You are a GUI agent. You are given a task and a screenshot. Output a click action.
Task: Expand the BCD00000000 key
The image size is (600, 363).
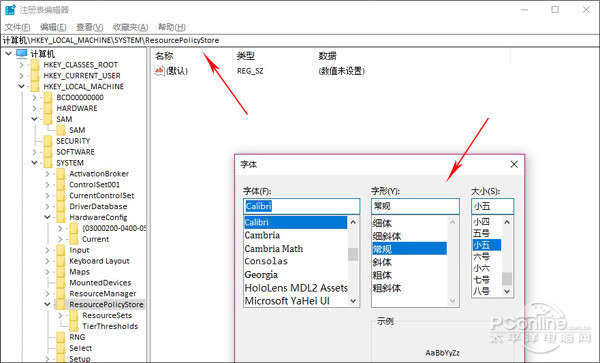[x=34, y=98]
